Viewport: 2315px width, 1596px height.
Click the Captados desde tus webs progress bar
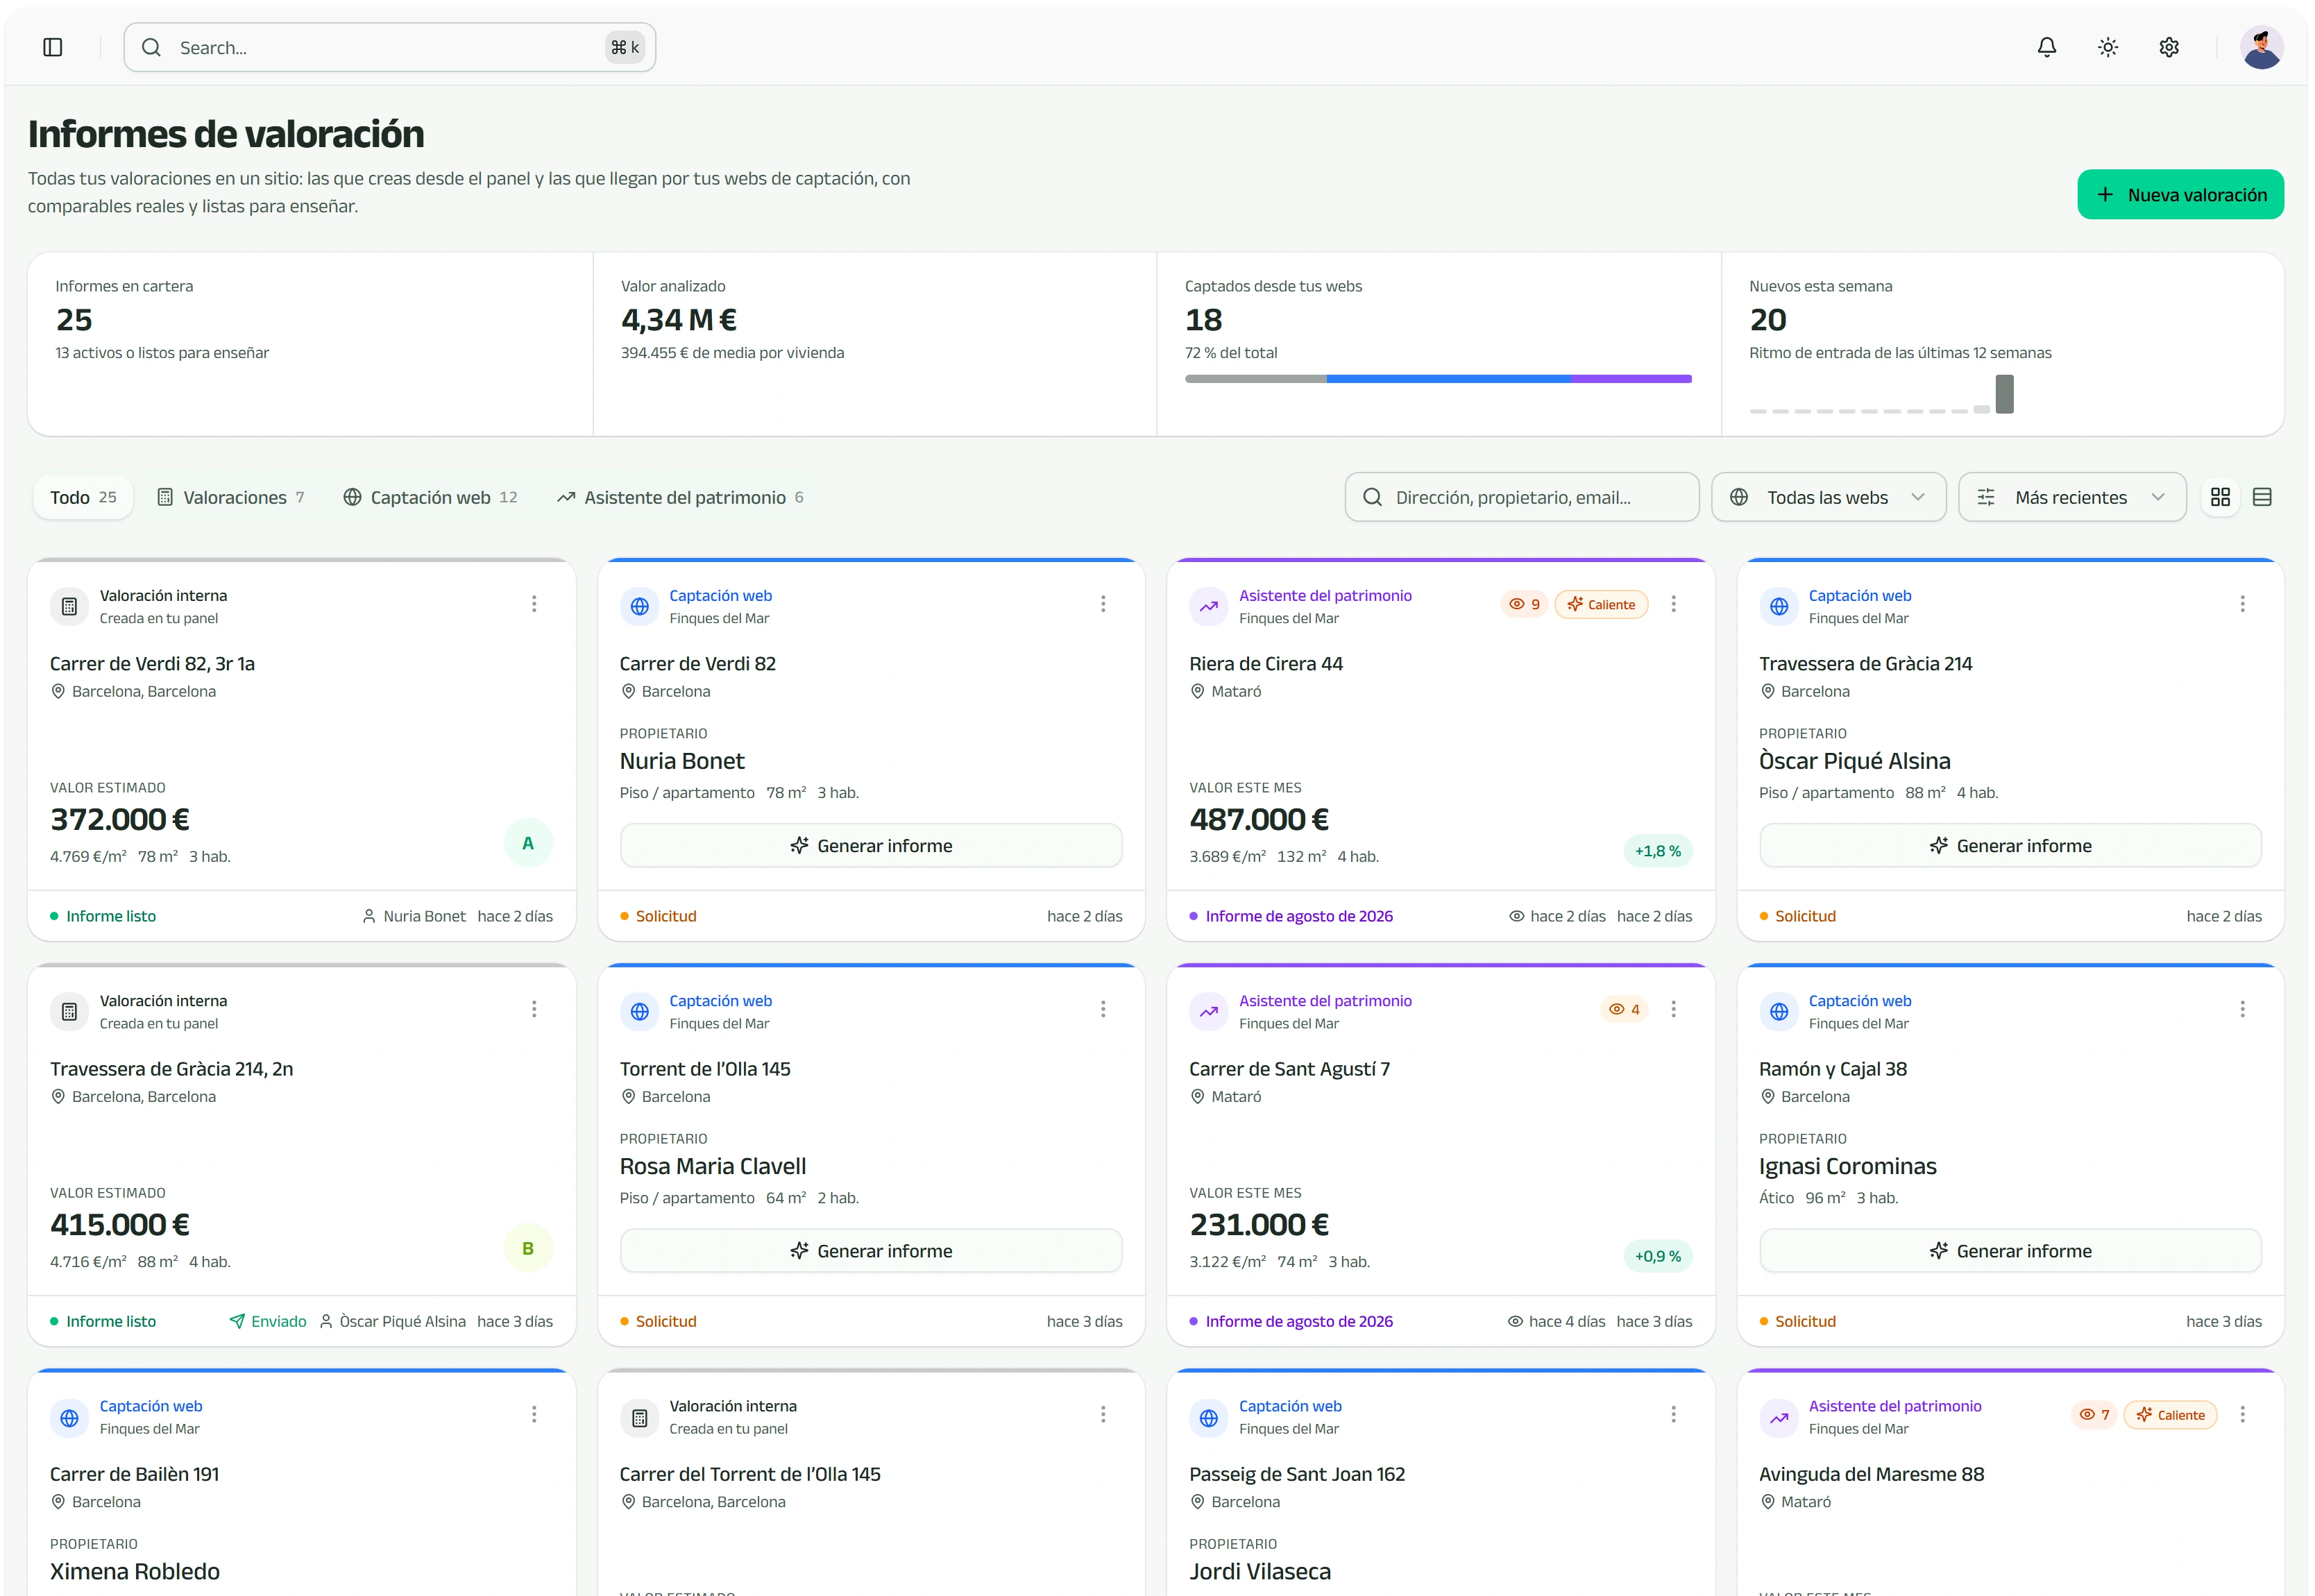pyautogui.click(x=1438, y=379)
